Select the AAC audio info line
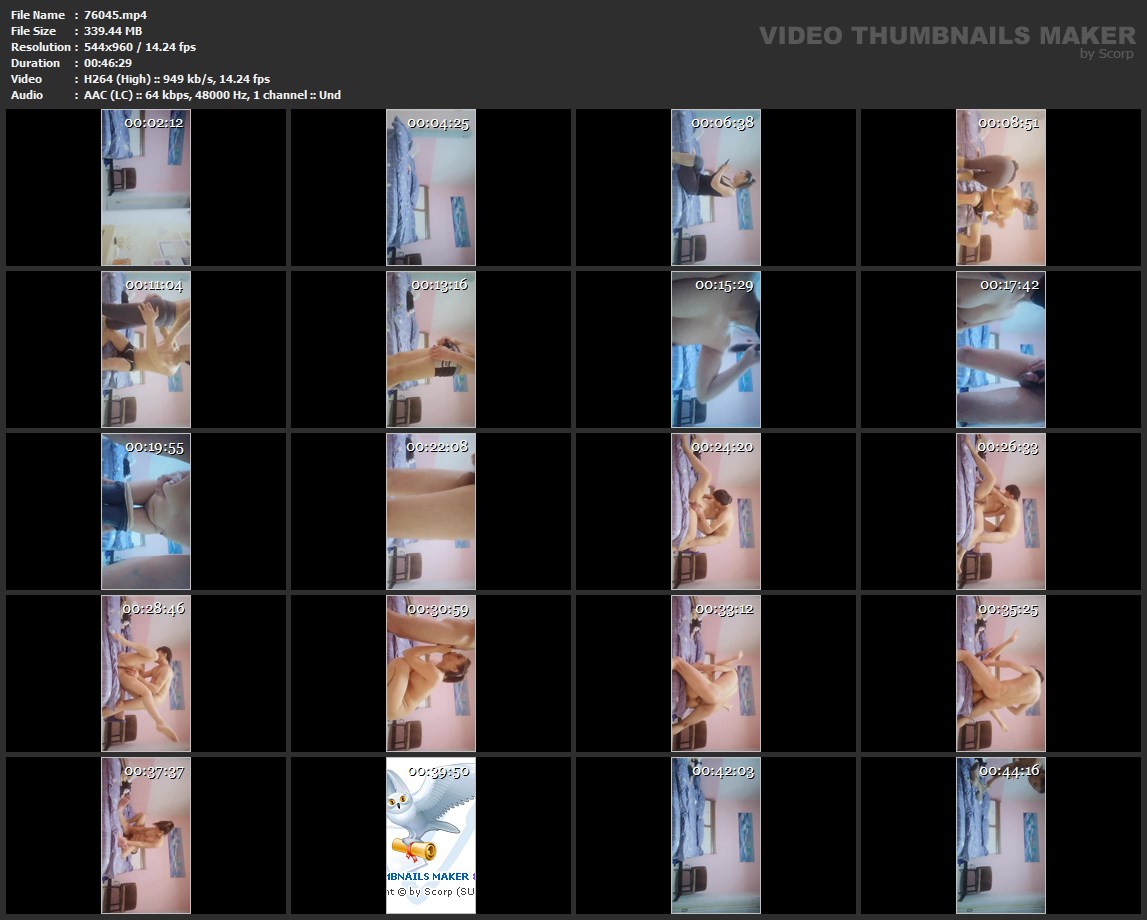Screen dimensions: 1147x920 coord(212,95)
